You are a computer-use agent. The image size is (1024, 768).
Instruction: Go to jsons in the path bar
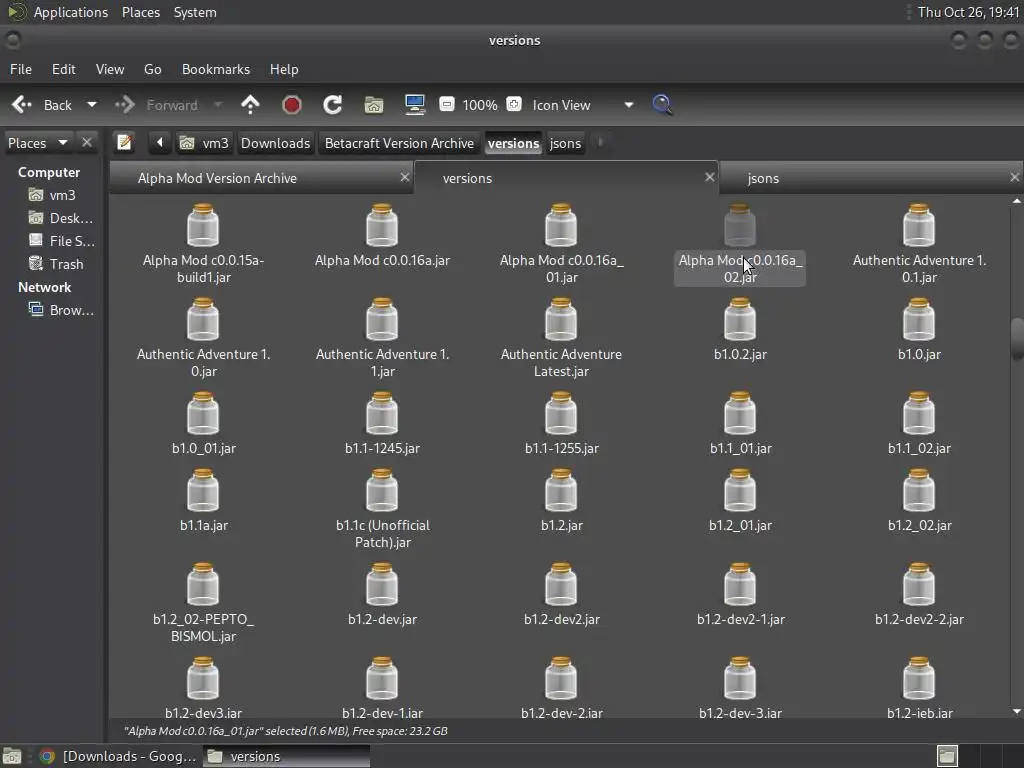coord(565,143)
